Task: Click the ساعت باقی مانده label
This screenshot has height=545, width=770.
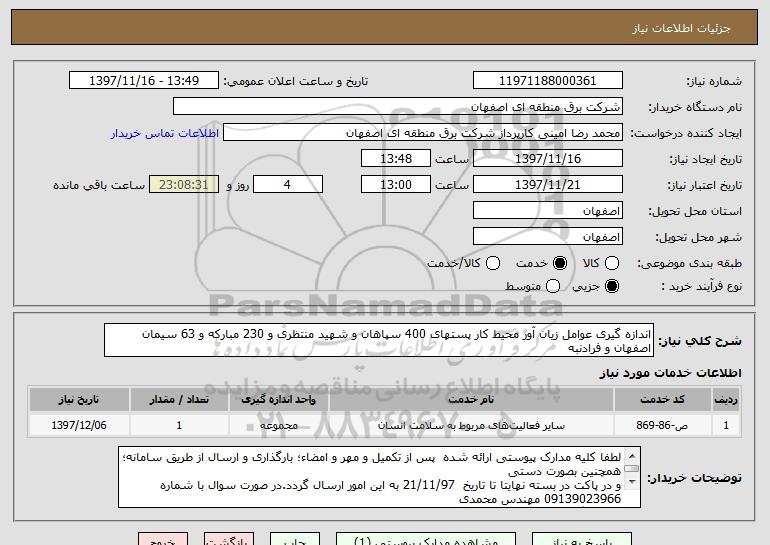Action: [x=99, y=185]
